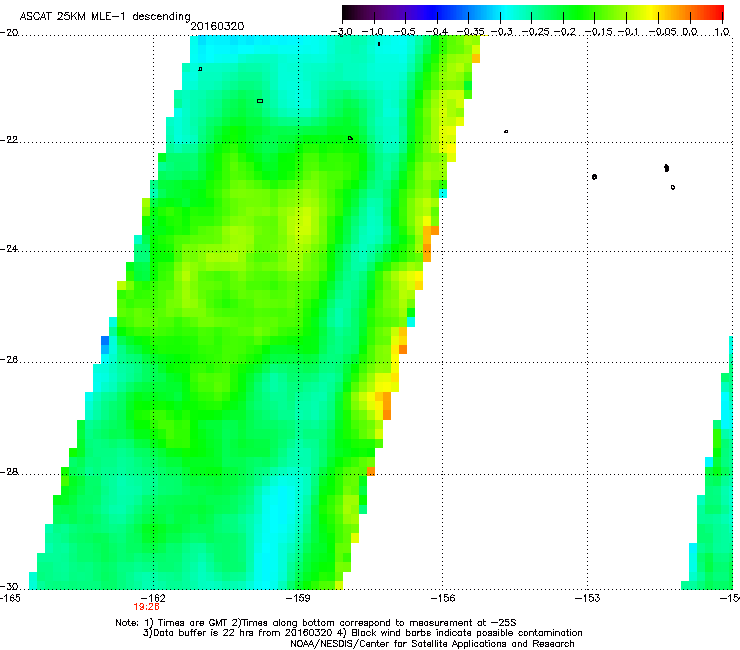Image resolution: width=740 pixels, height=650 pixels.
Task: Click the latitude label -30
Action: click(x=9, y=587)
